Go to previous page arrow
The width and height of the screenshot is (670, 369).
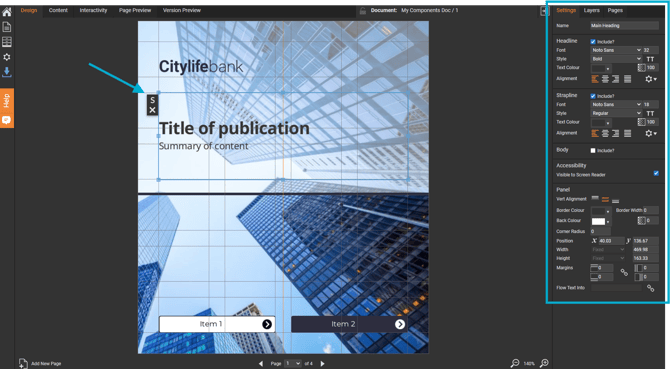pyautogui.click(x=261, y=363)
